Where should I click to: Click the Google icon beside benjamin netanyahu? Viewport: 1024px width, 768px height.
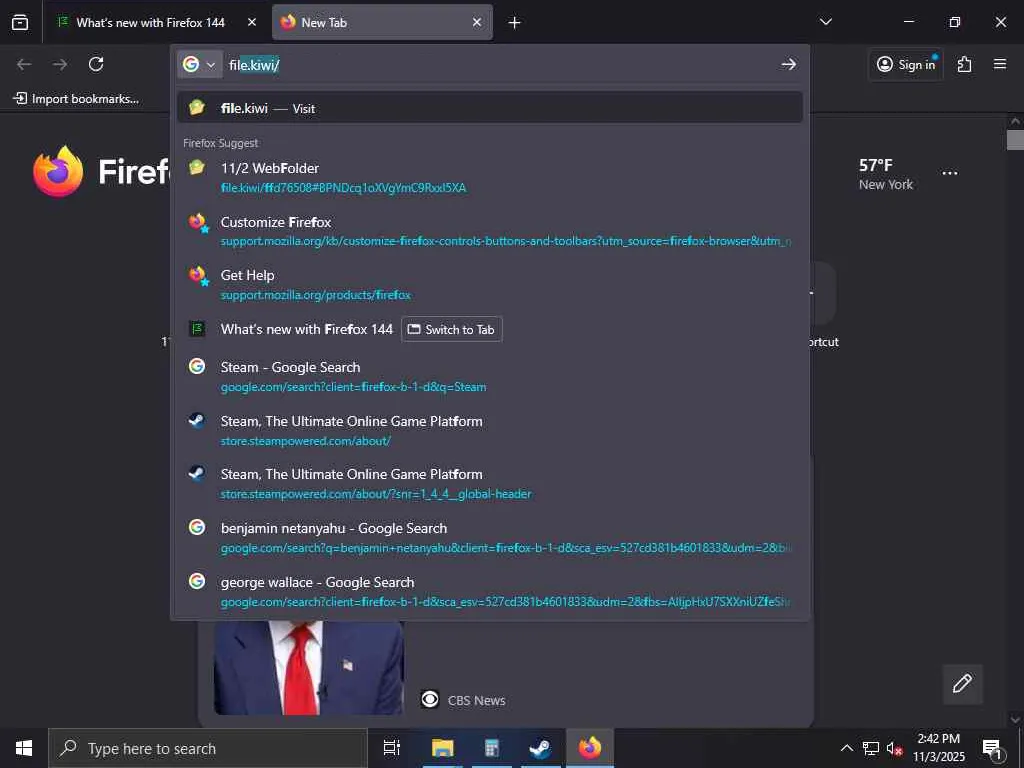pos(197,527)
